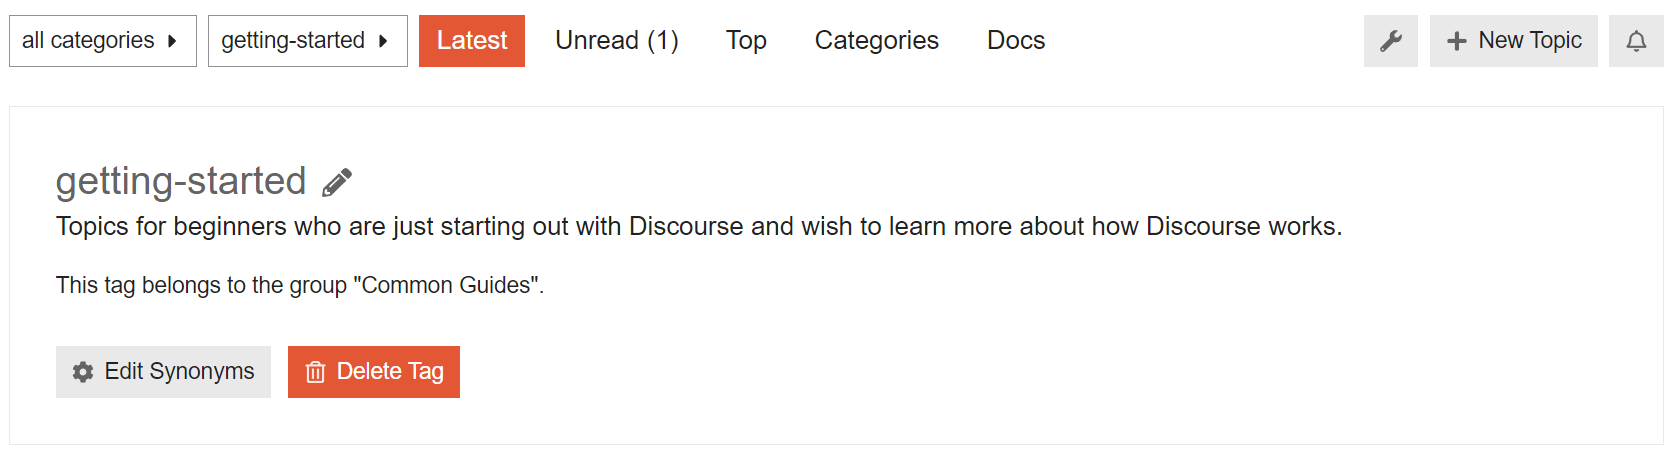This screenshot has height=454, width=1674.
Task: Click the arrow beside the getting-started filter
Action: tap(383, 41)
